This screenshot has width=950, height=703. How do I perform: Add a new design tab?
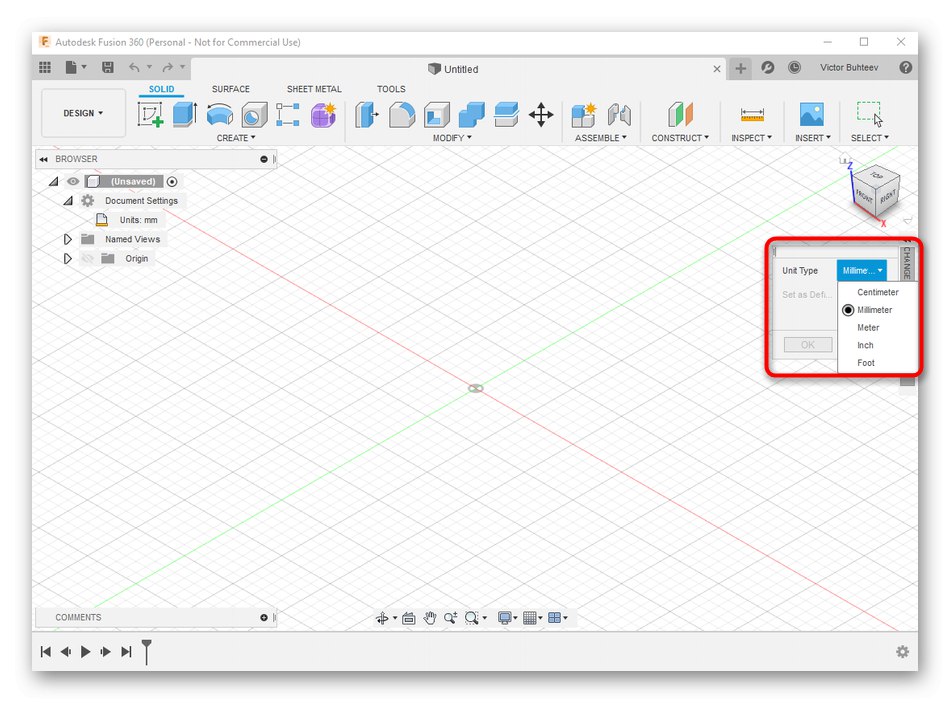pos(740,68)
